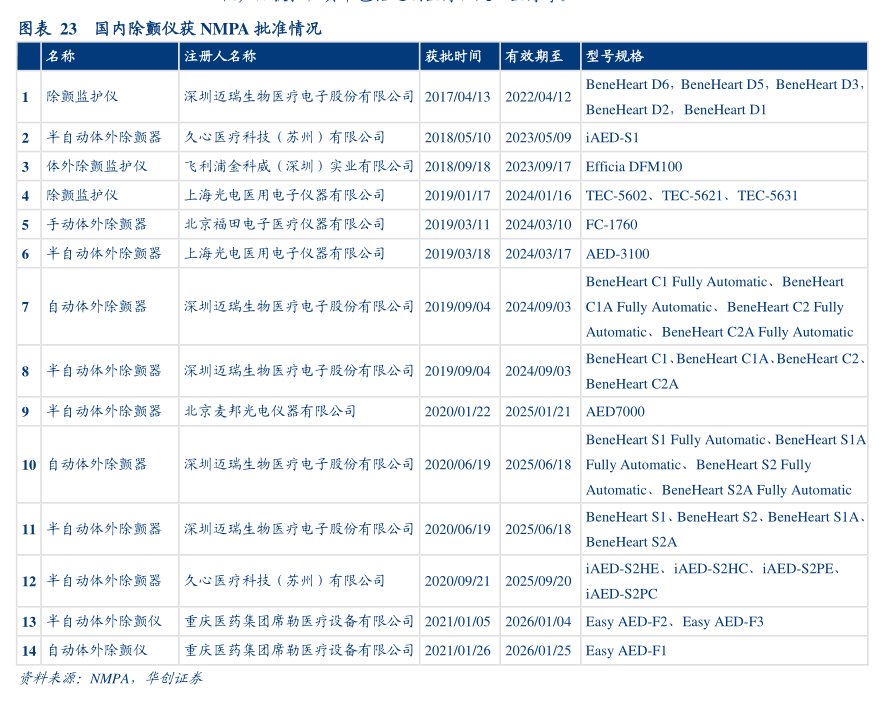Click the iAED-S1 model cell
This screenshot has width=893, height=701.
(x=612, y=138)
